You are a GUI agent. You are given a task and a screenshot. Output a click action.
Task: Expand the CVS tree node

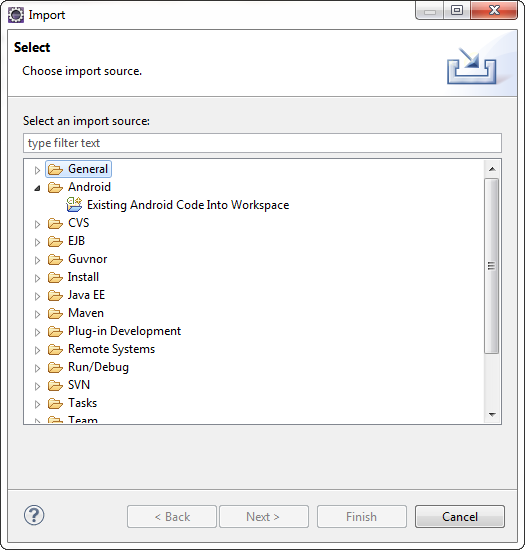click(37, 224)
